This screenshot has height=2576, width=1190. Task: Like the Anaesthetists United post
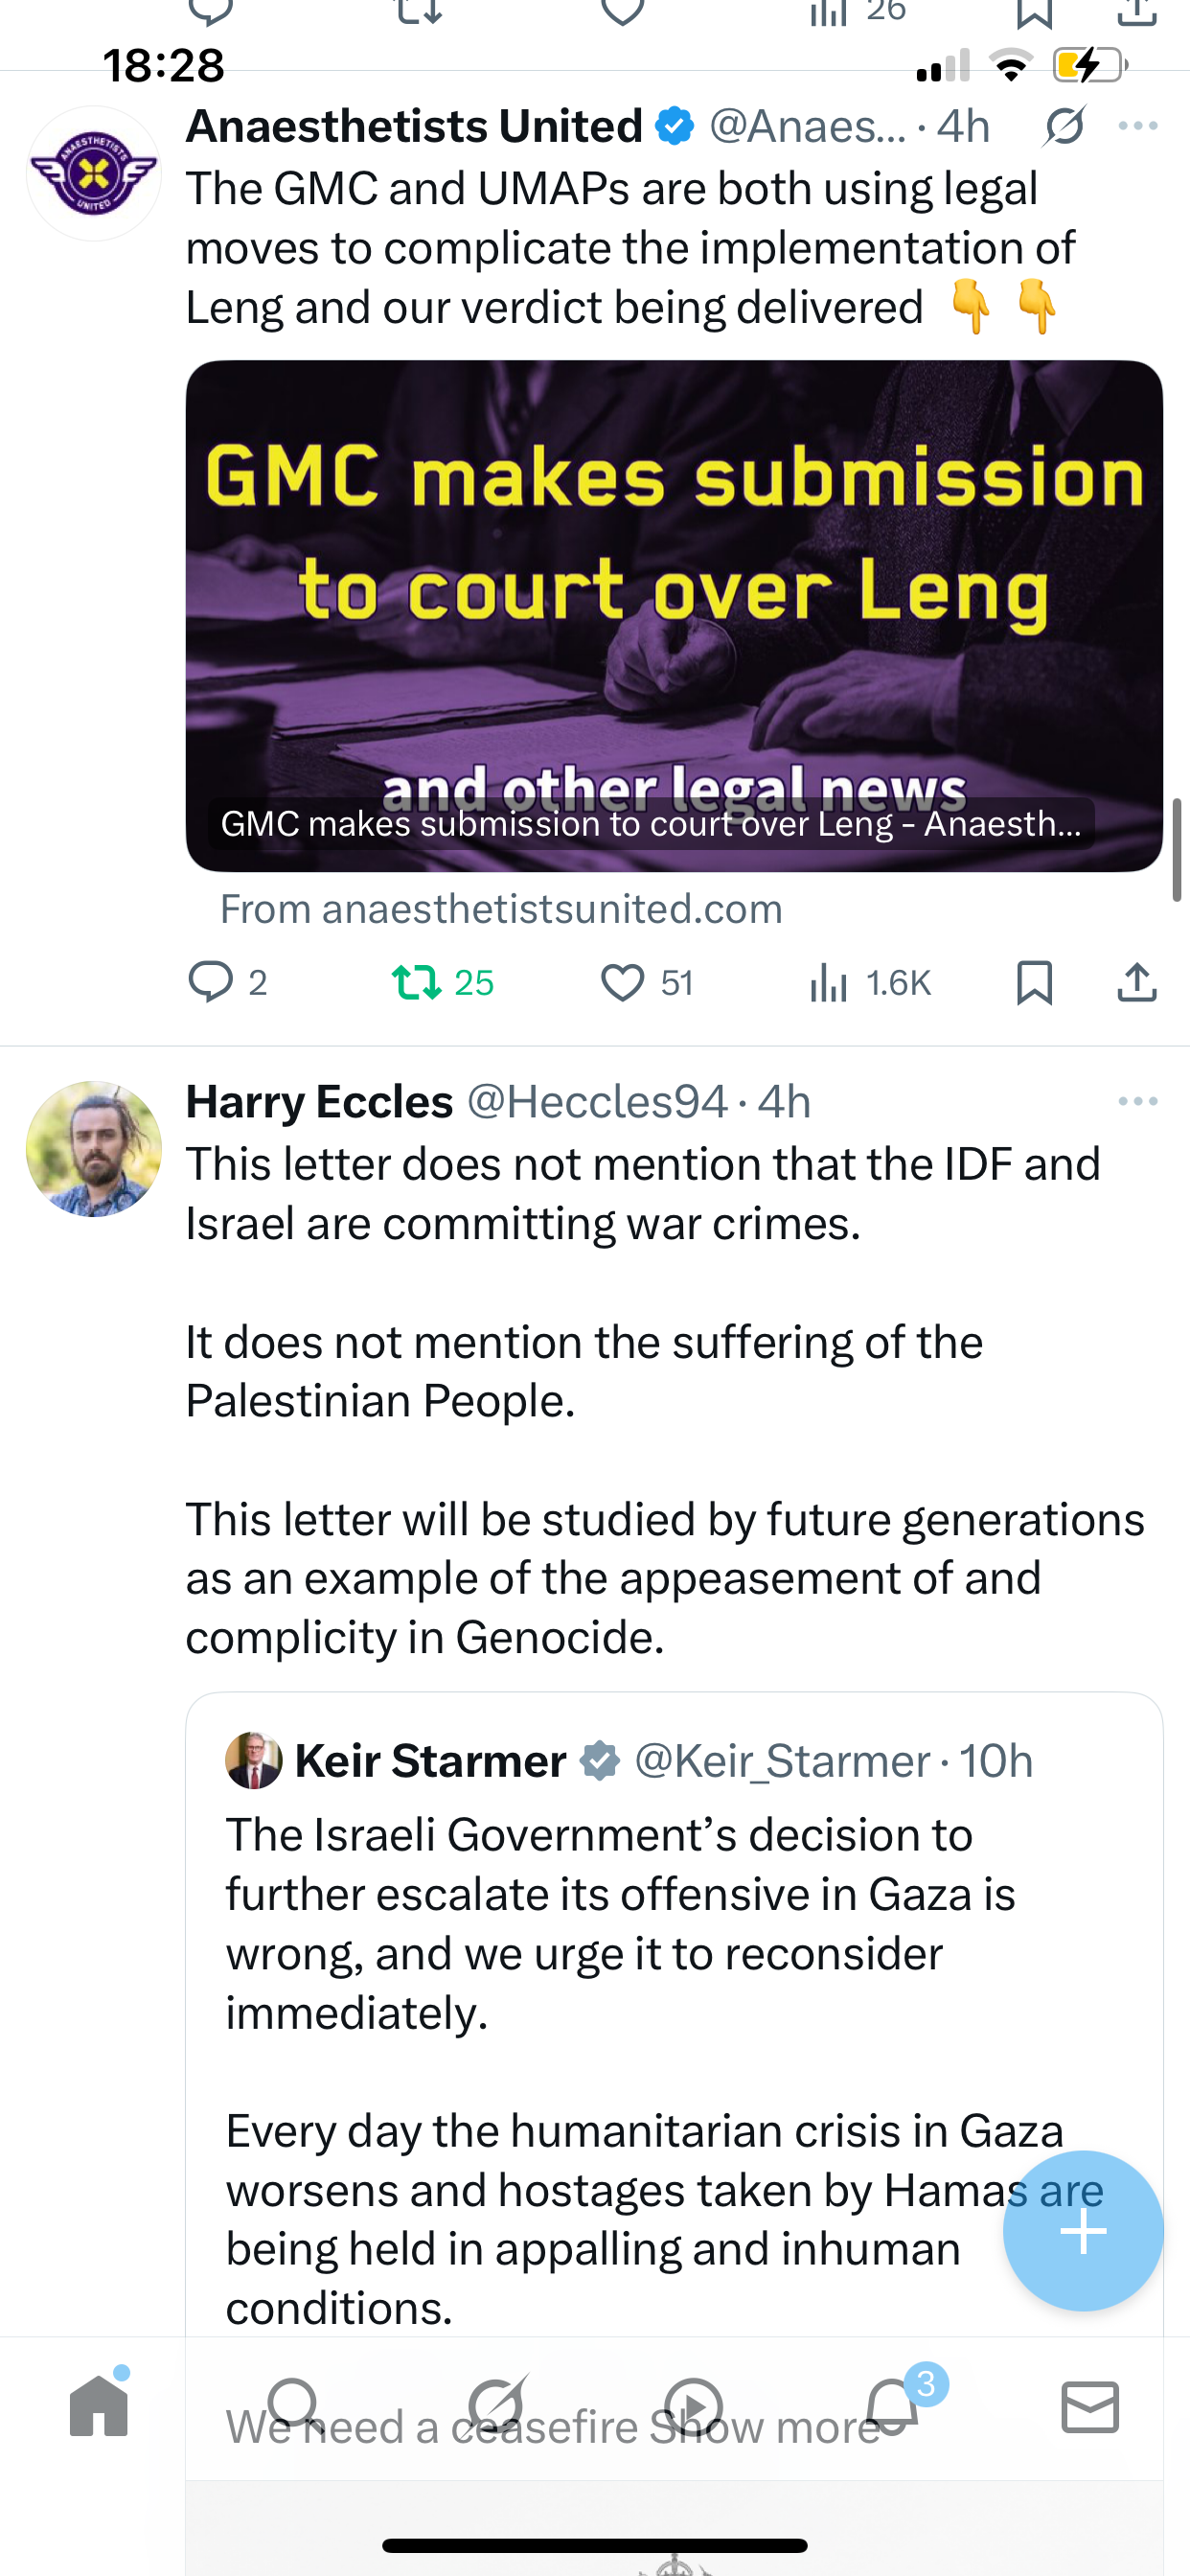coord(622,982)
